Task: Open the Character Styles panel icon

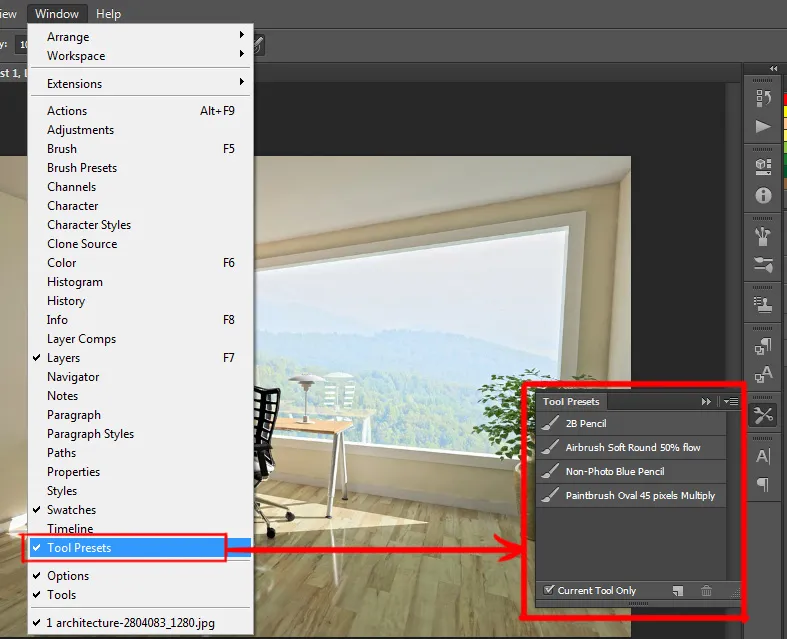Action: pos(763,374)
